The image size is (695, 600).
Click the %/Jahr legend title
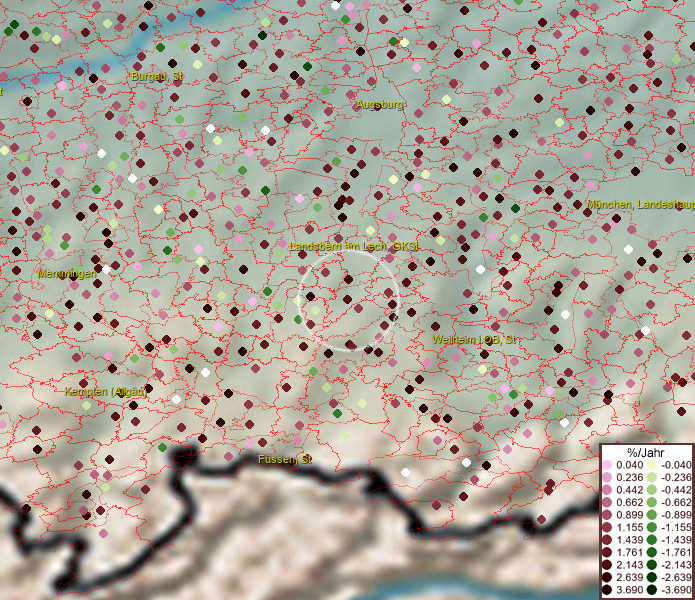[x=646, y=451]
